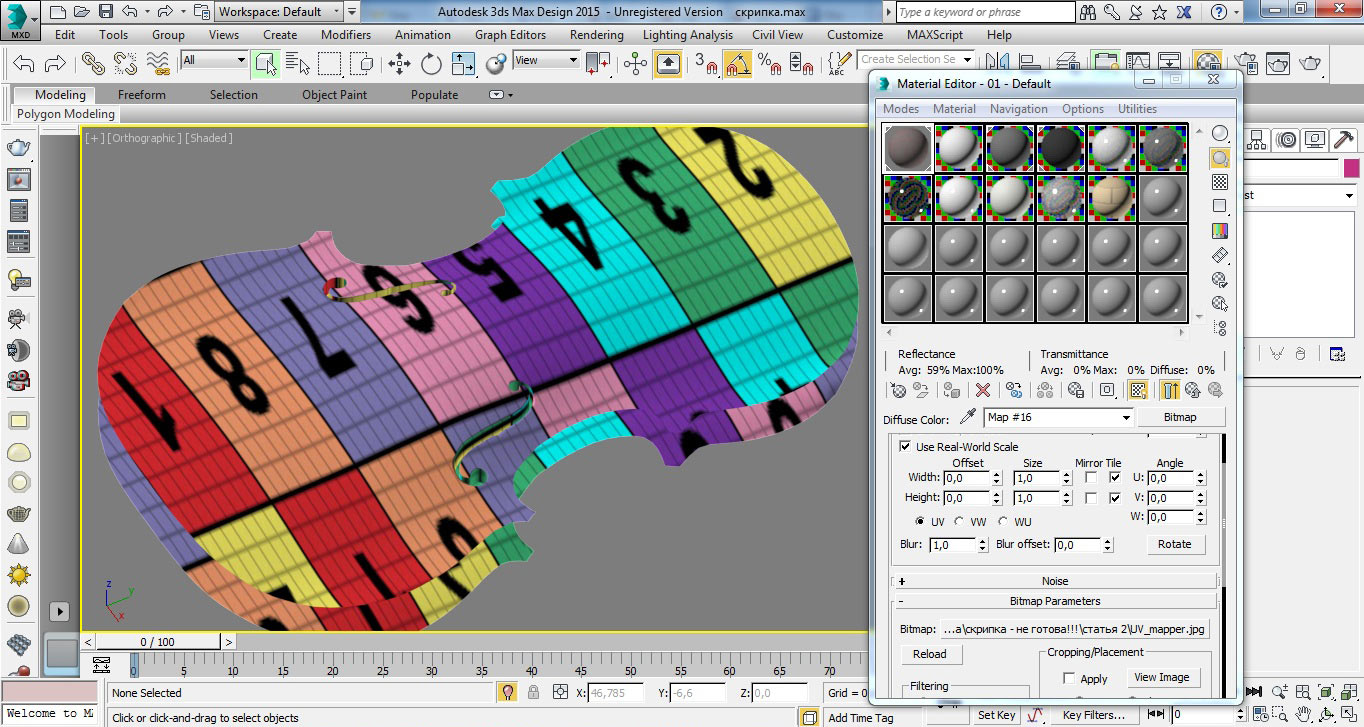Screen dimensions: 1364x727
Task: Click the pink object color swatch
Action: click(1351, 168)
